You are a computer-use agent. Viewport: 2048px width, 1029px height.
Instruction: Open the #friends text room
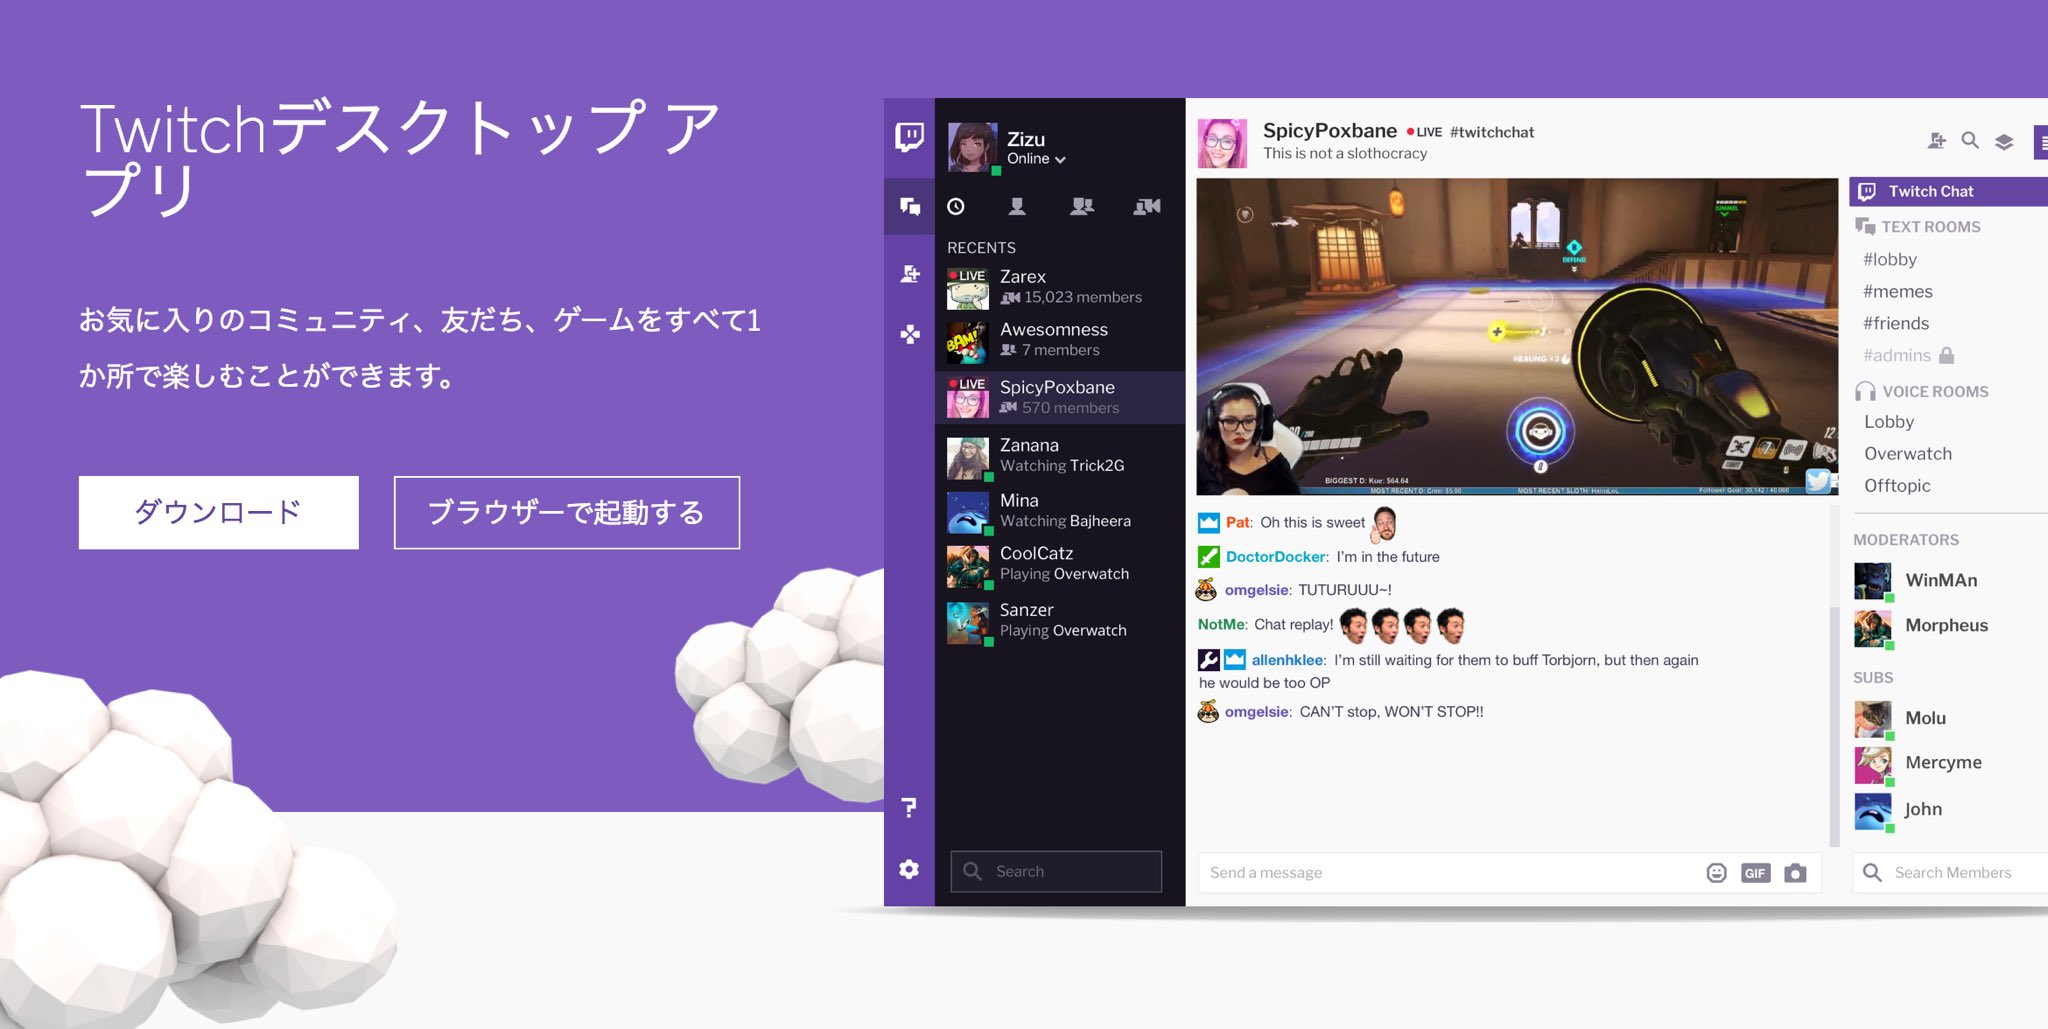[1896, 323]
